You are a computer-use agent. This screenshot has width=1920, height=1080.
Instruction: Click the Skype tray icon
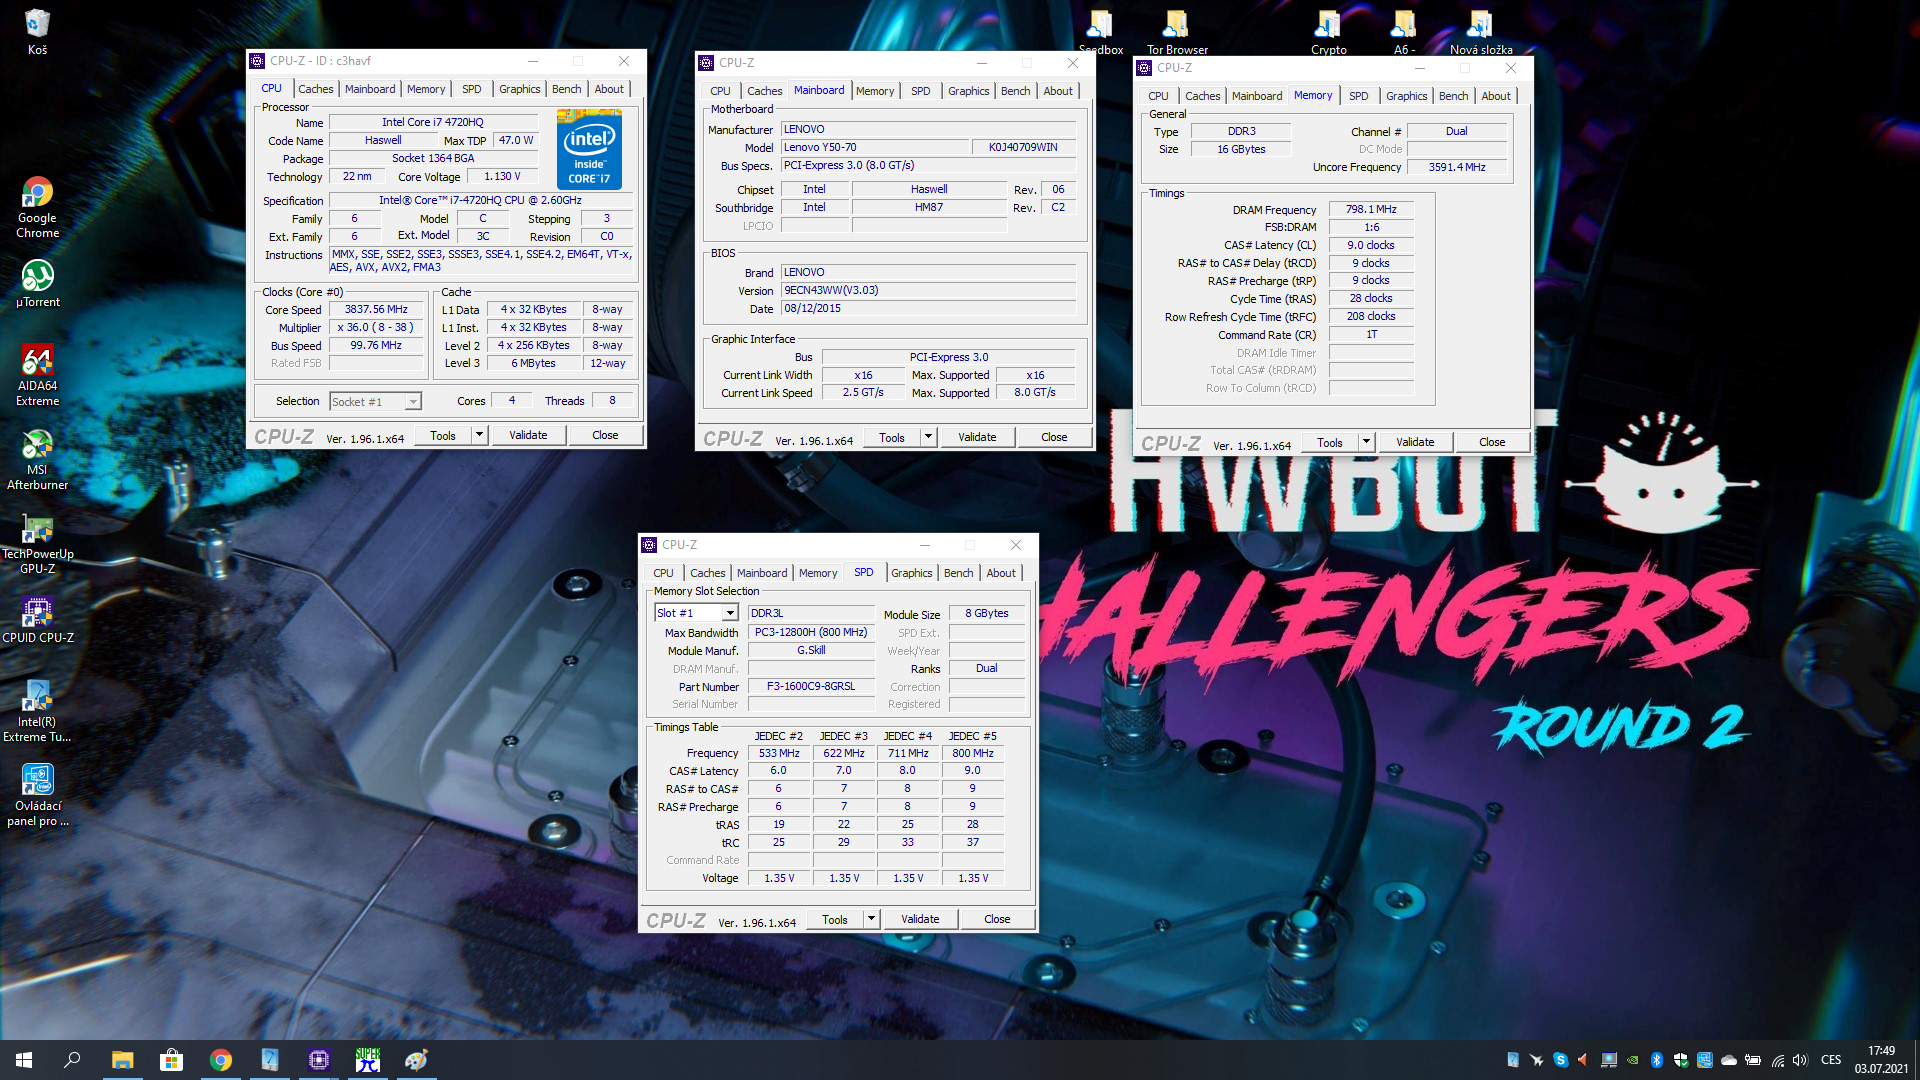(x=1560, y=1060)
